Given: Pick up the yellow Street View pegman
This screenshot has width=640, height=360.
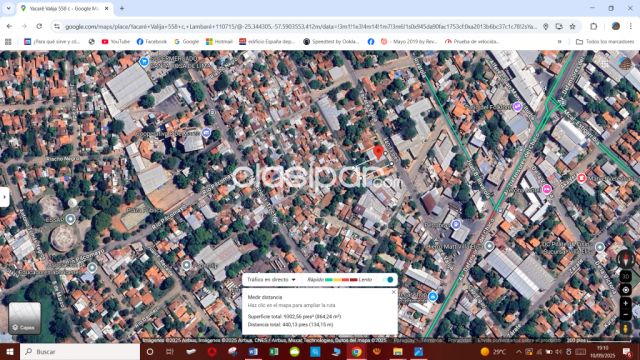Looking at the screenshot, I should pyautogui.click(x=625, y=328).
